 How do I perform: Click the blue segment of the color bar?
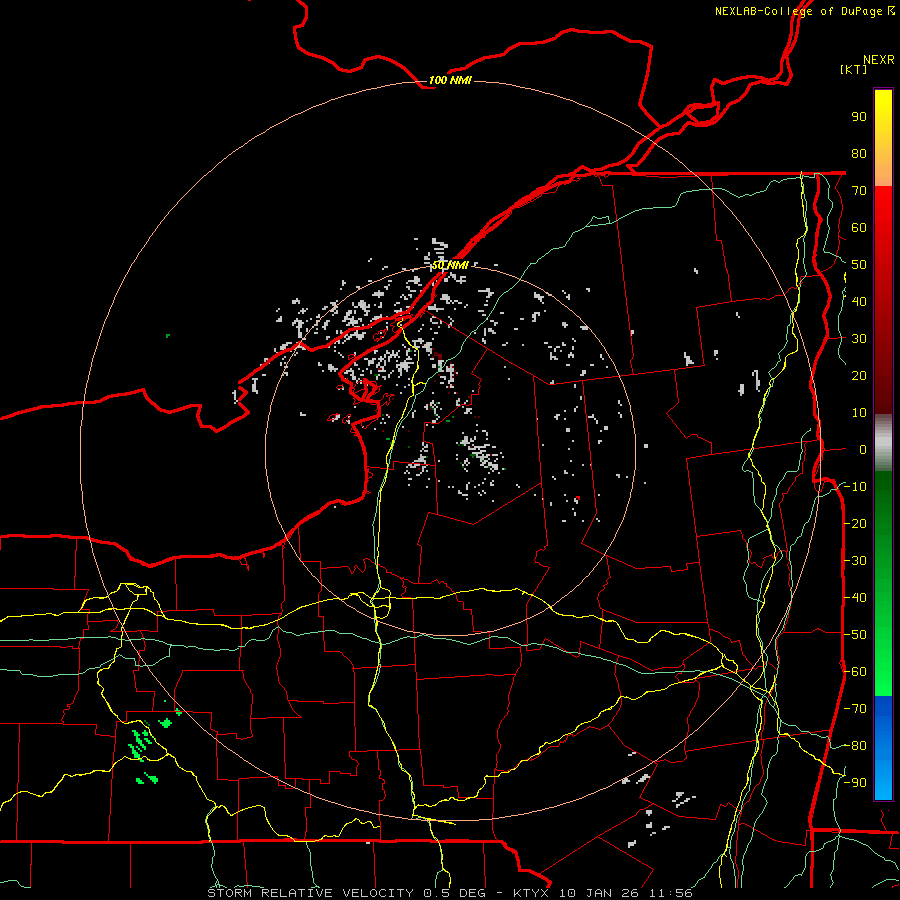pos(883,747)
